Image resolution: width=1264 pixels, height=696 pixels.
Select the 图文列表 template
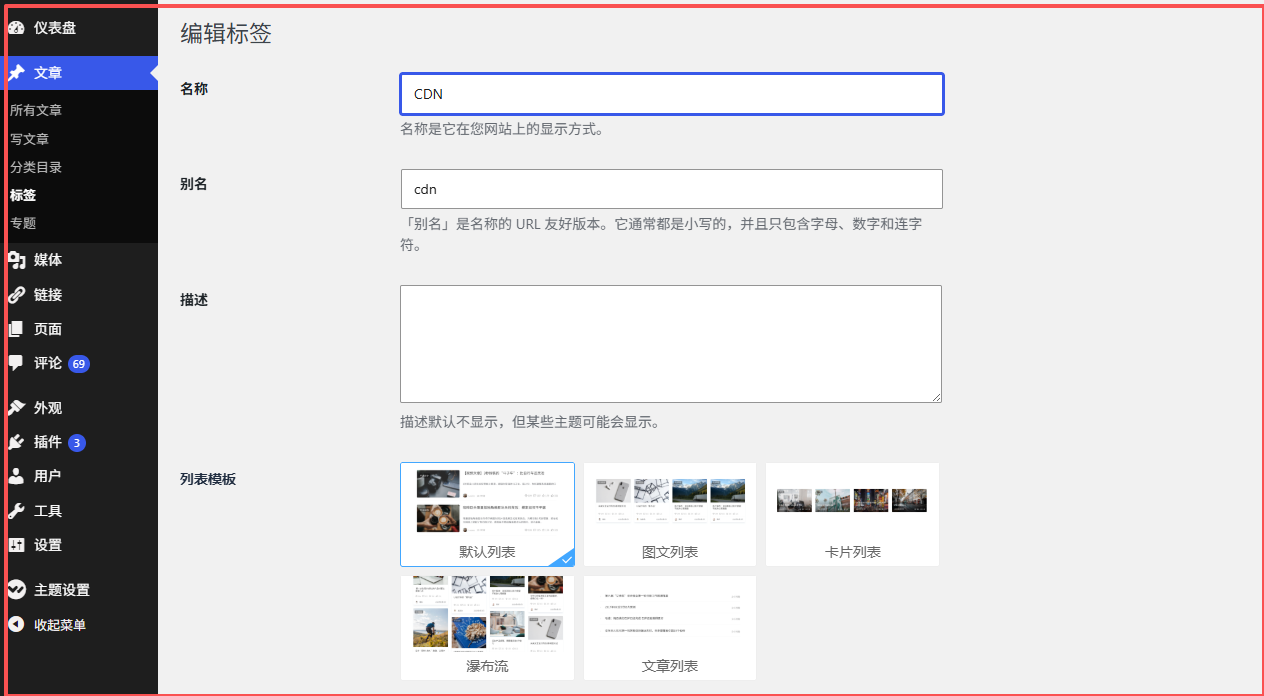[670, 514]
